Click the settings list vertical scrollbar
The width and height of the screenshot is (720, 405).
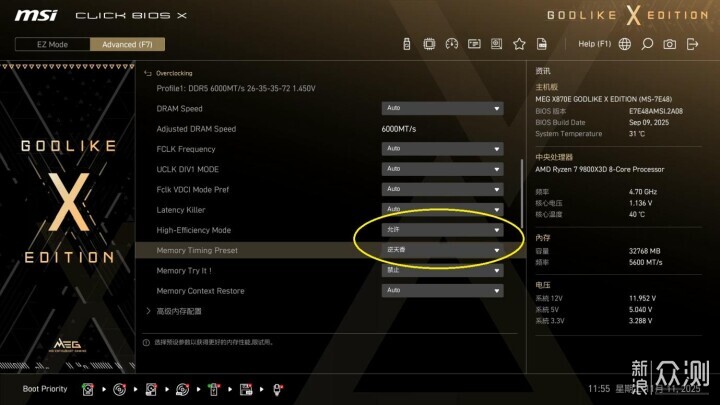(522, 193)
